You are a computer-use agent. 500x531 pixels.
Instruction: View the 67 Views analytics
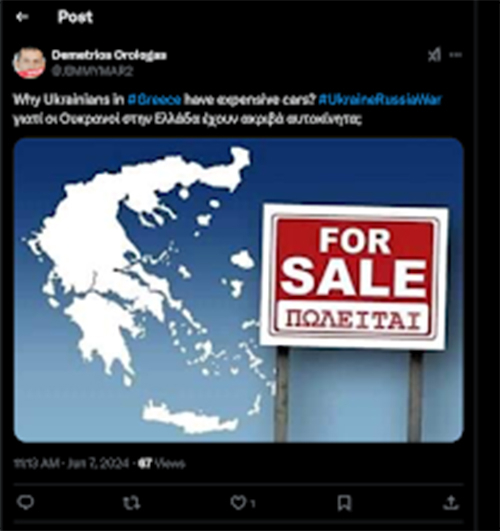tap(162, 463)
